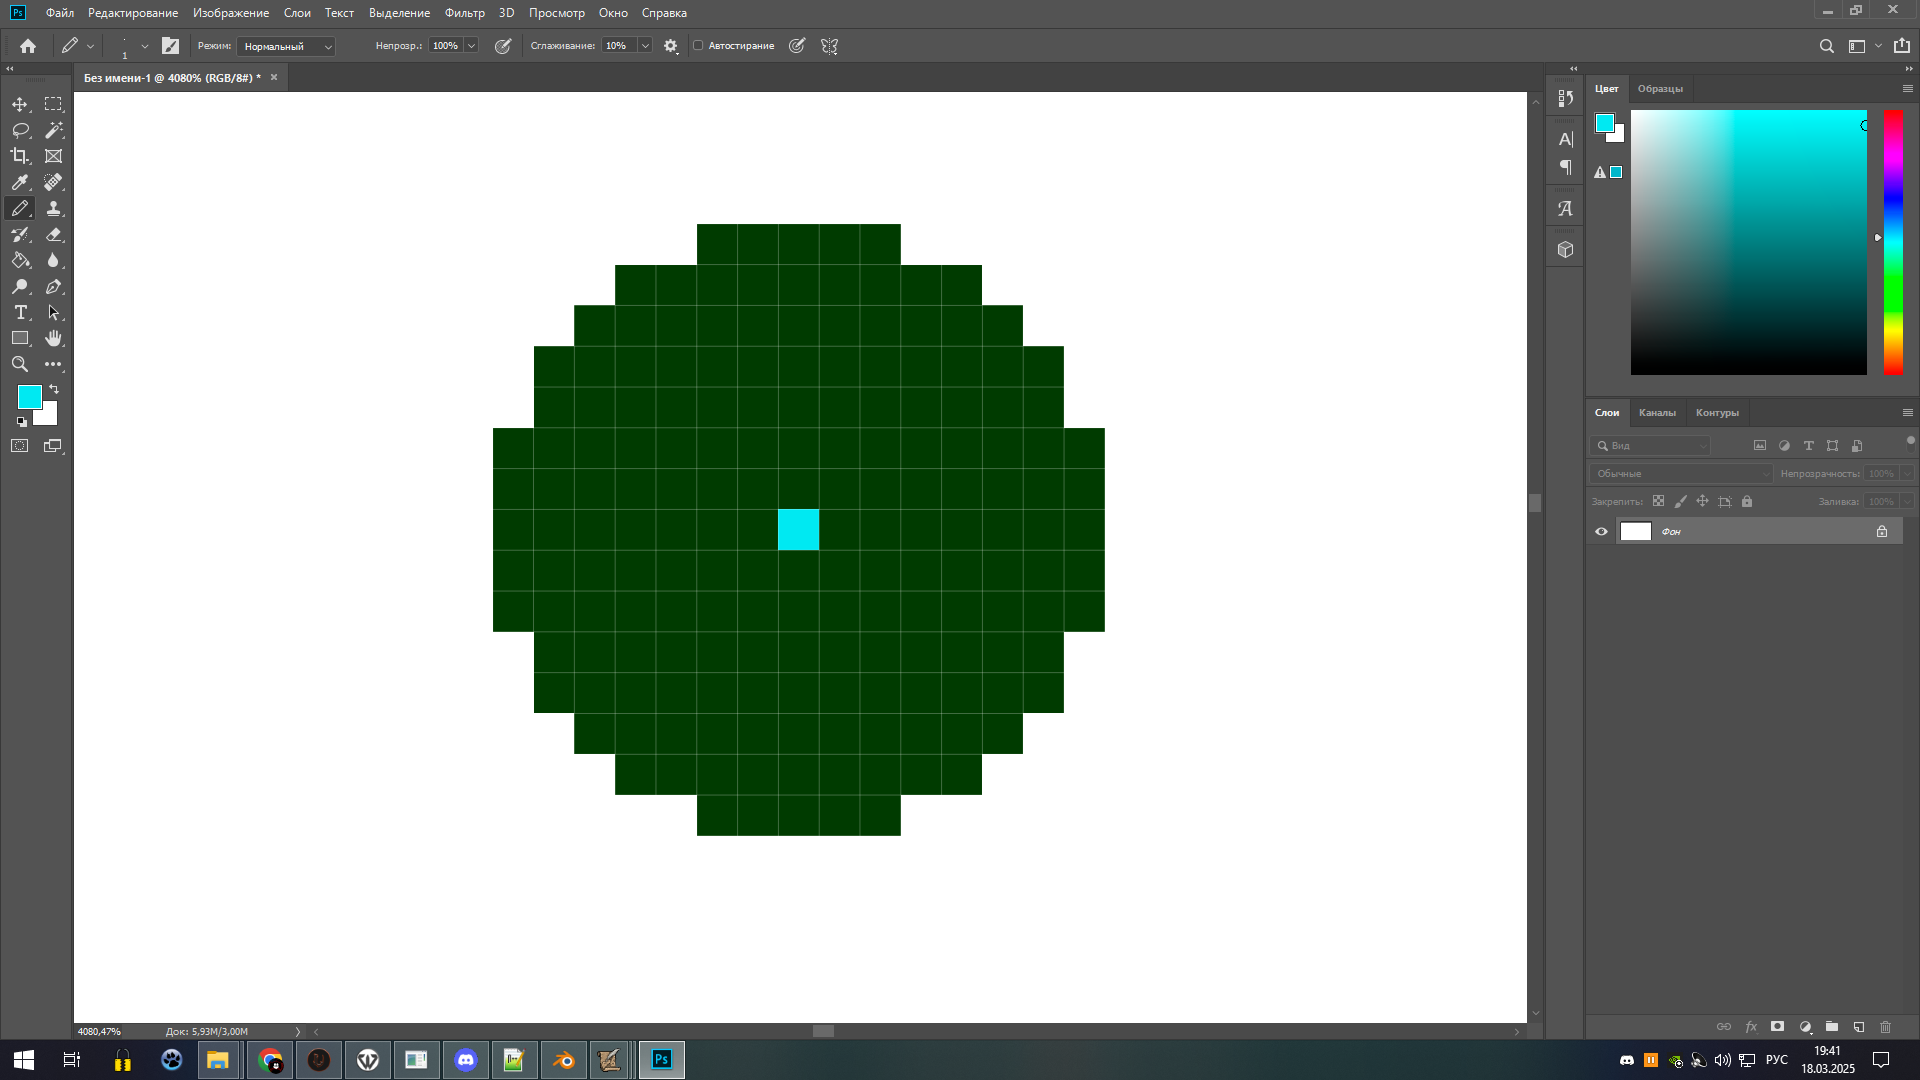Select the Type tool
Image resolution: width=1920 pixels, height=1080 pixels.
(x=20, y=312)
